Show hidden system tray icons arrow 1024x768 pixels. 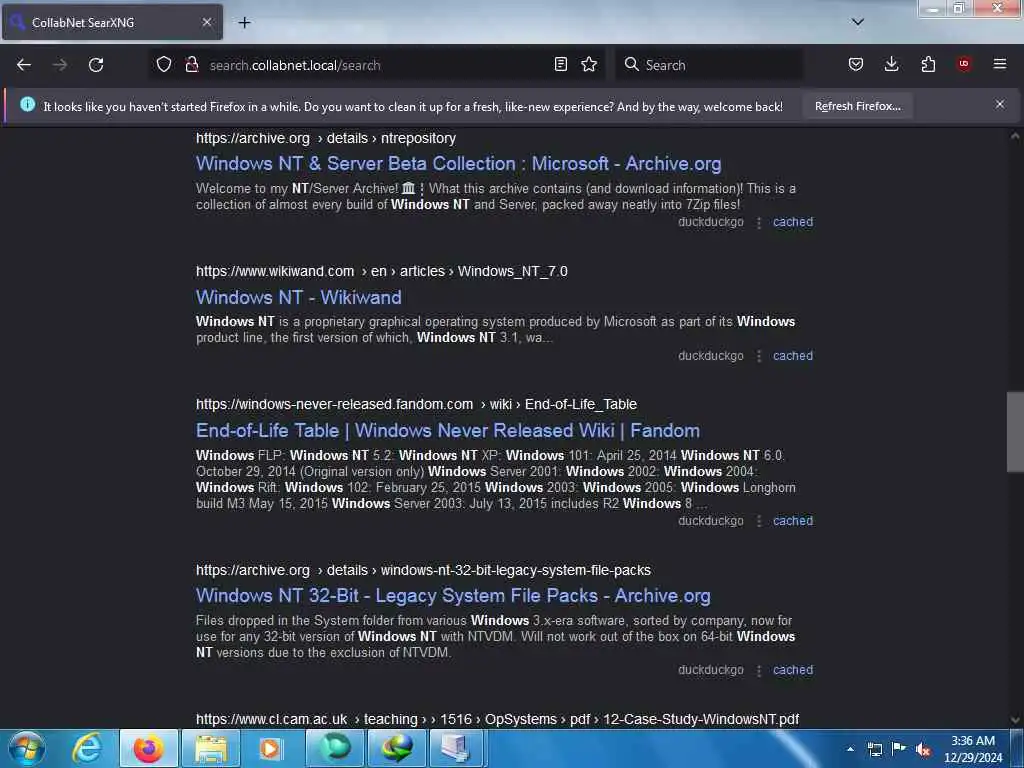[850, 749]
